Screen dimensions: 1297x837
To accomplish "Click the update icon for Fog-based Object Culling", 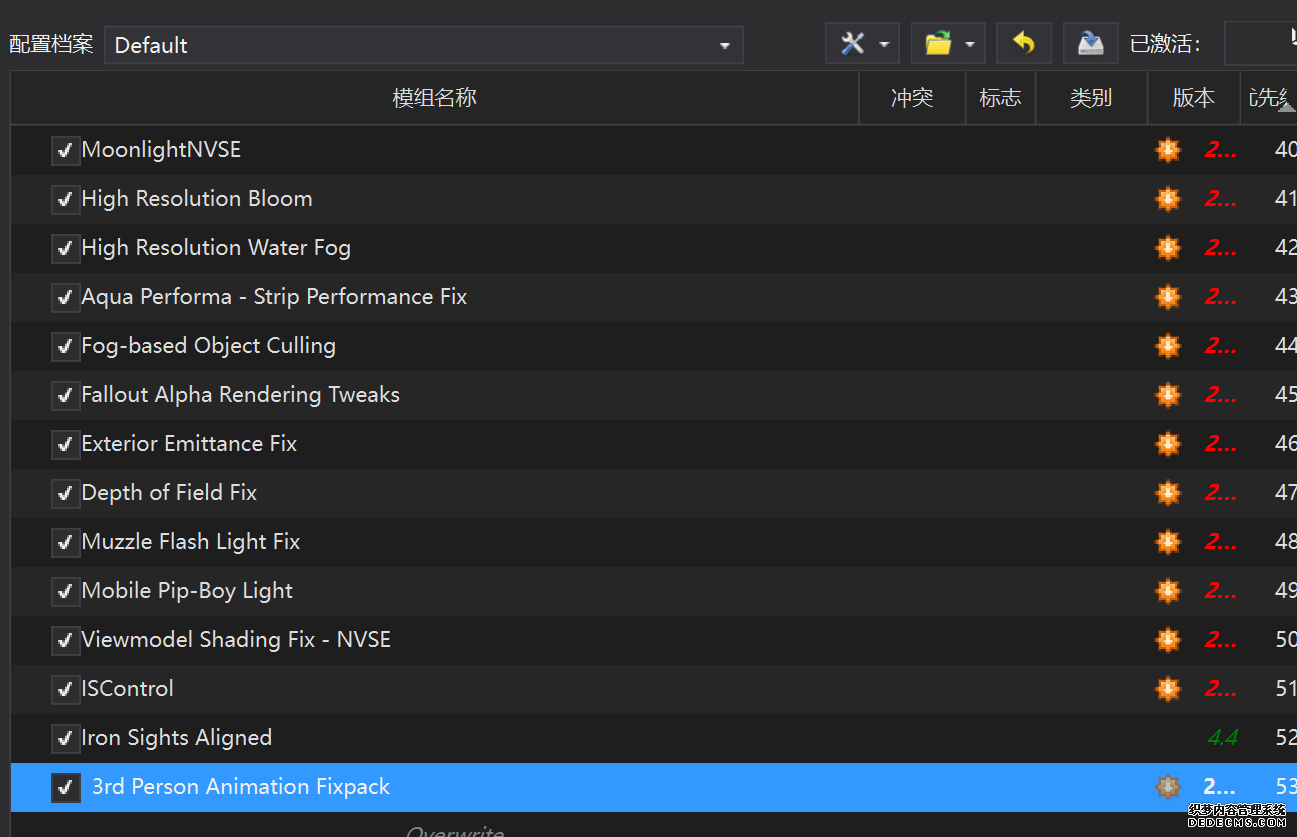I will [x=1167, y=346].
